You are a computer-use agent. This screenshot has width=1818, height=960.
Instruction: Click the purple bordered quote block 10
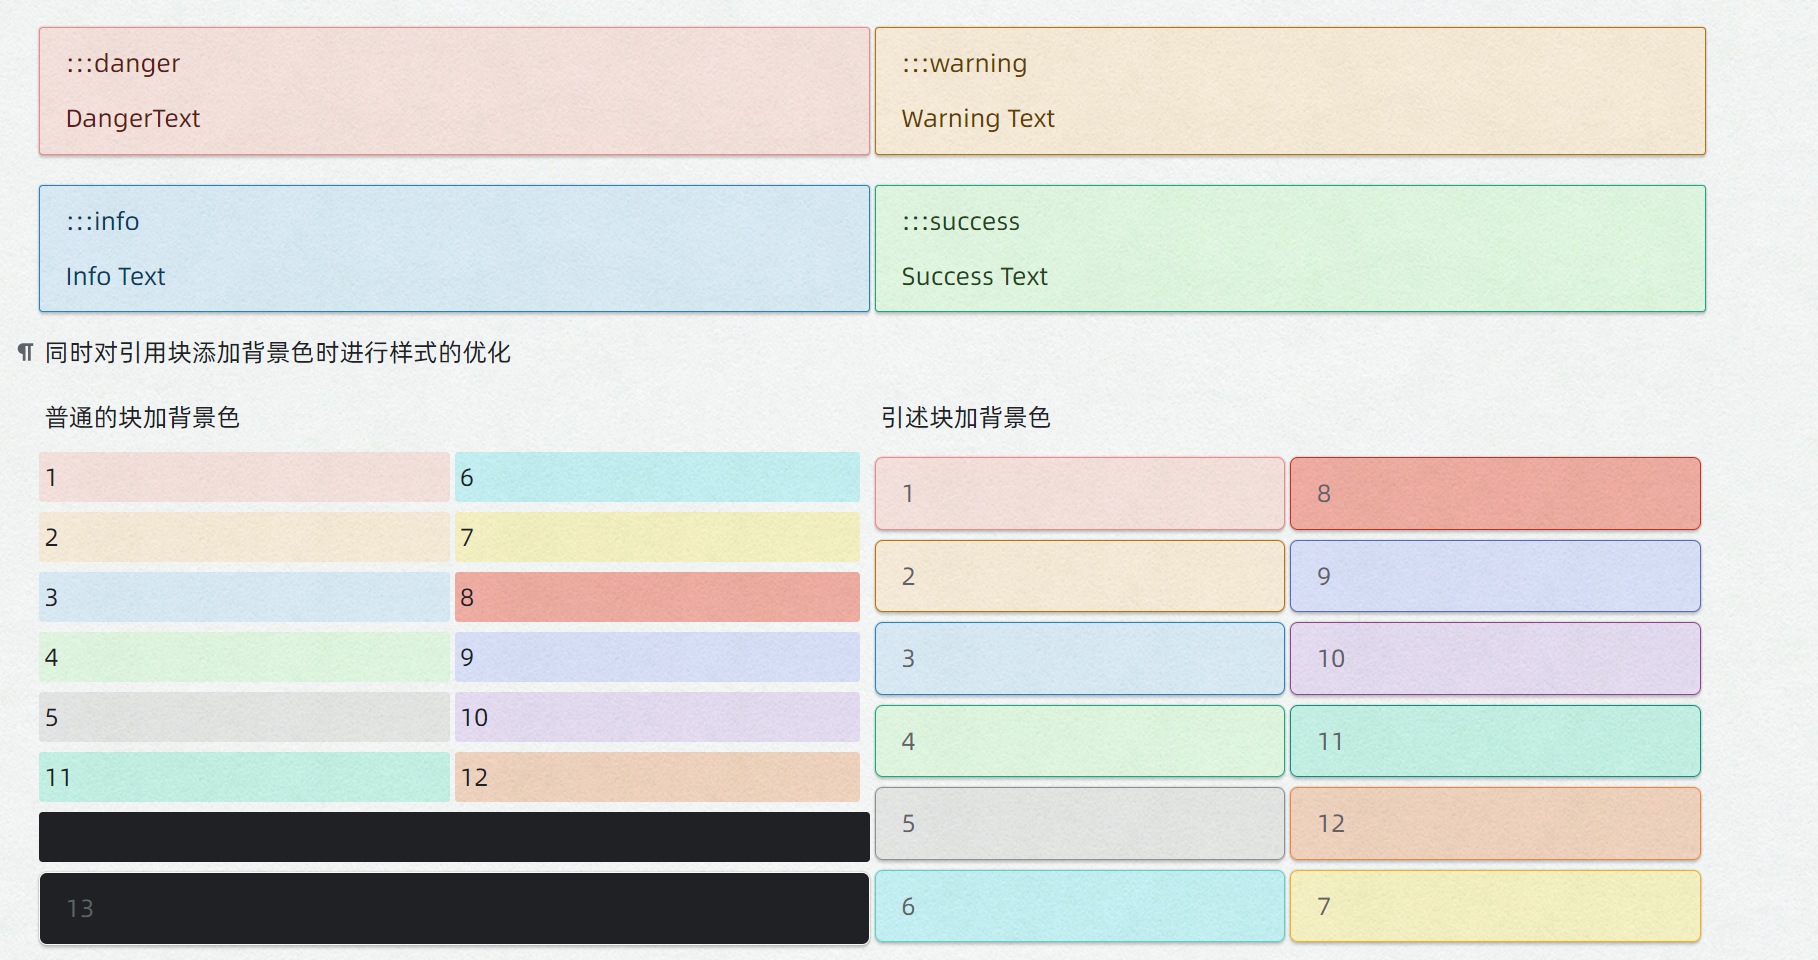[x=1495, y=658]
